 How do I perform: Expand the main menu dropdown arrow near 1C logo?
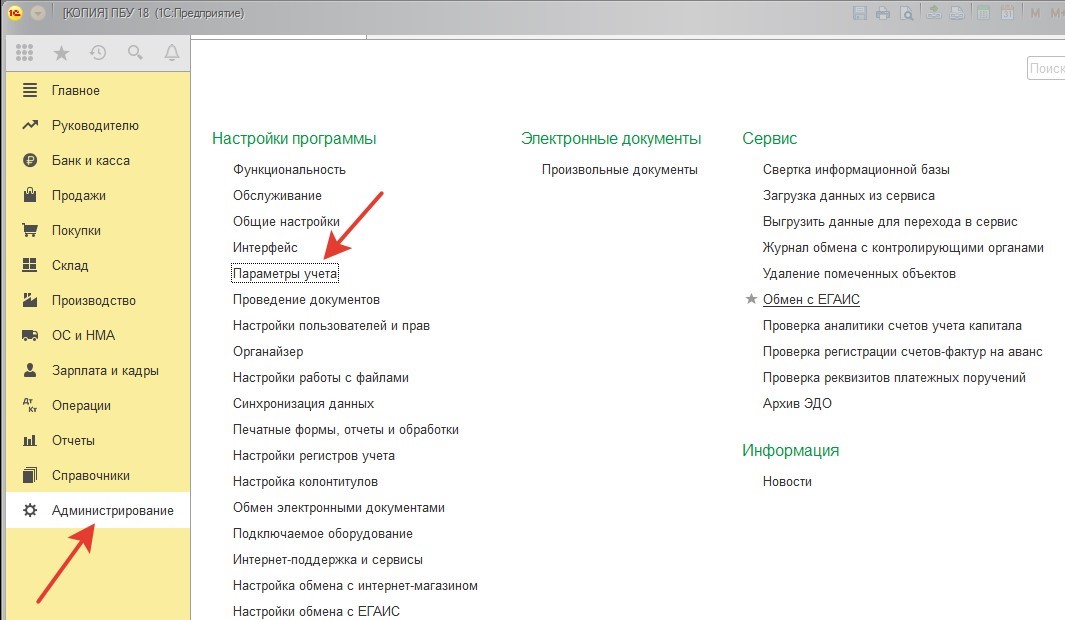(37, 14)
